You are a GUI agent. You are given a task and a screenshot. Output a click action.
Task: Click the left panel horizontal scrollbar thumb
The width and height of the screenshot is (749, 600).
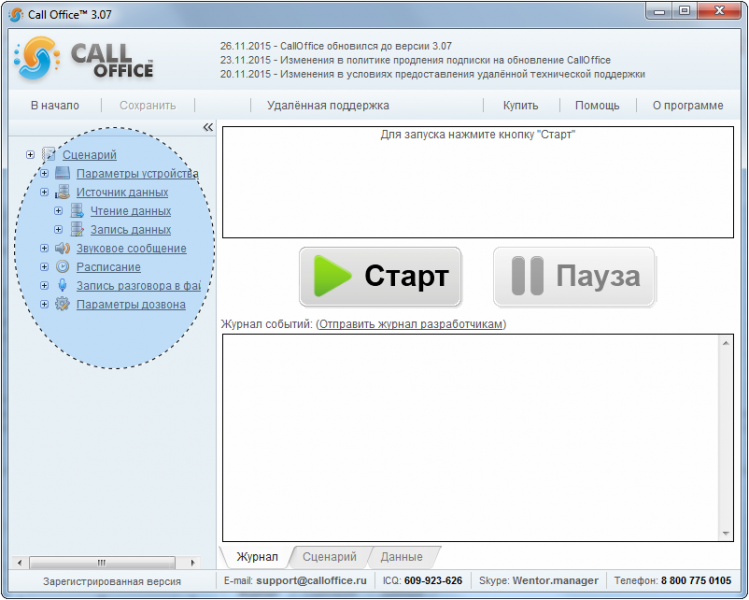[x=102, y=562]
